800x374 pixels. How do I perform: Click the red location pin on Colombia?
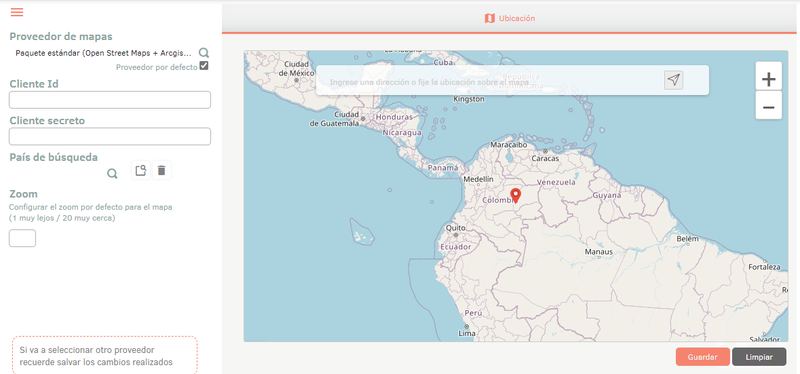click(x=515, y=196)
